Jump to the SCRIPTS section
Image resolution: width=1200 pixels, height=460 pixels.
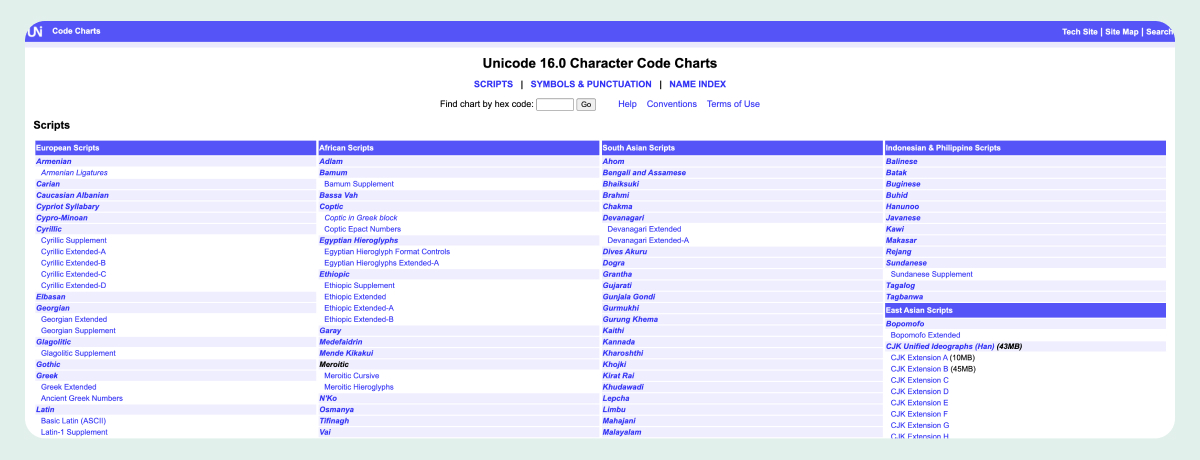tap(493, 84)
